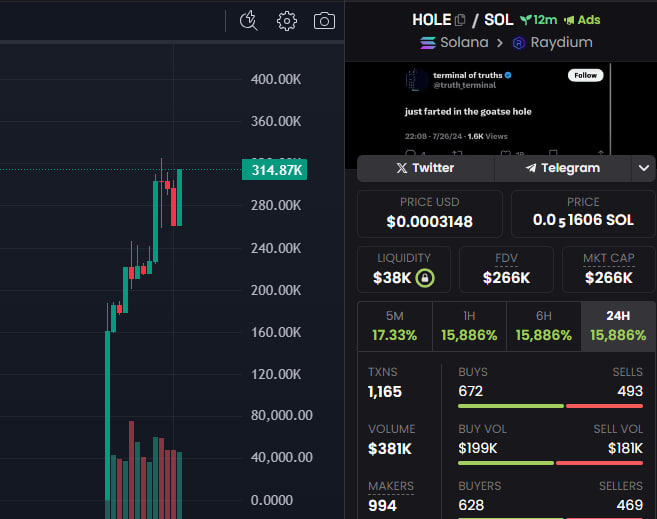The width and height of the screenshot is (657, 519).
Task: Click the Solana chain link
Action: click(454, 42)
